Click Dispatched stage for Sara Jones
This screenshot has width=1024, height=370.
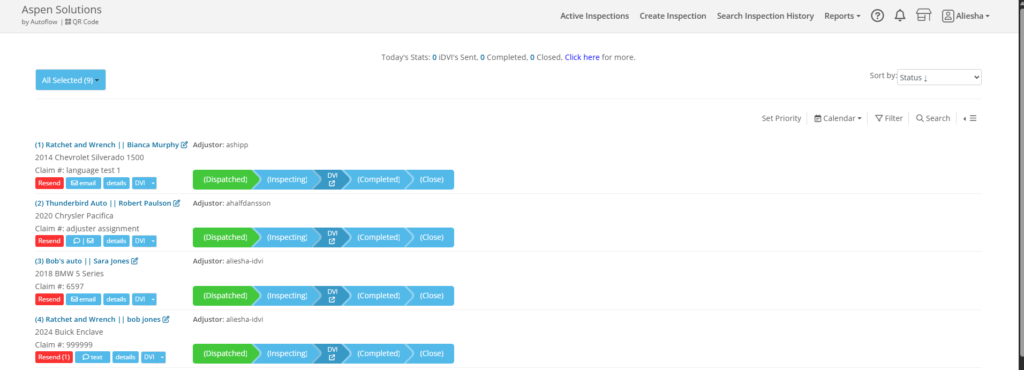click(x=225, y=296)
